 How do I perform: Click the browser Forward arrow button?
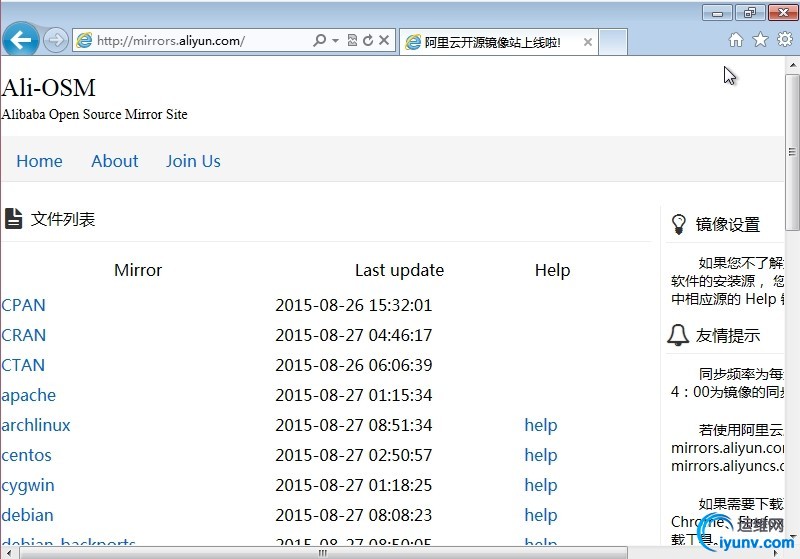click(56, 40)
